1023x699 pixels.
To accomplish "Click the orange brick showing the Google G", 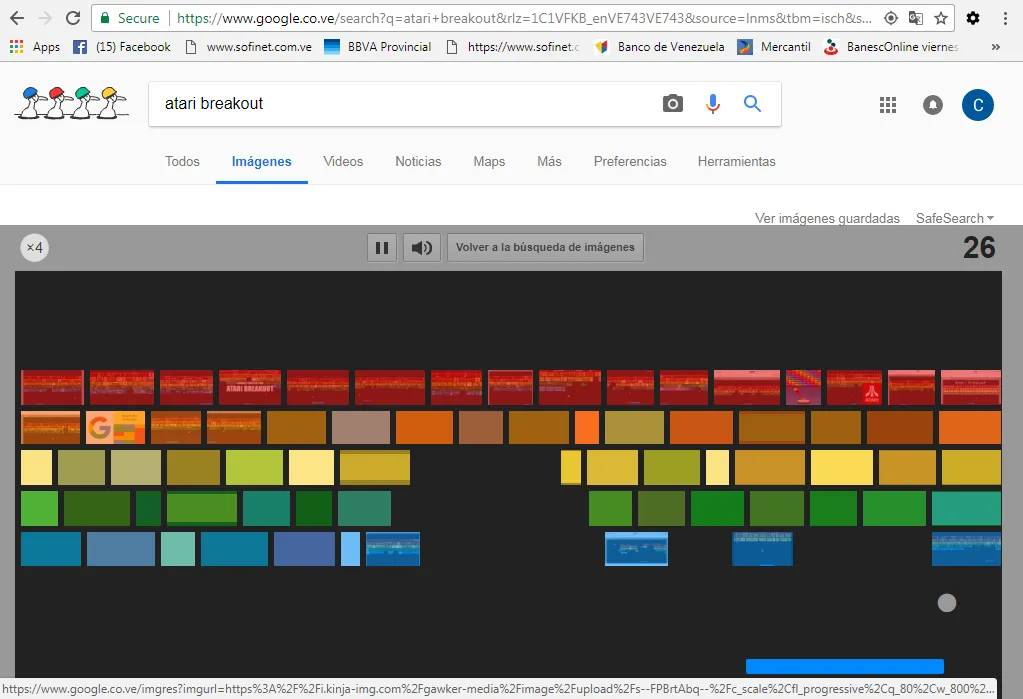I will 115,427.
